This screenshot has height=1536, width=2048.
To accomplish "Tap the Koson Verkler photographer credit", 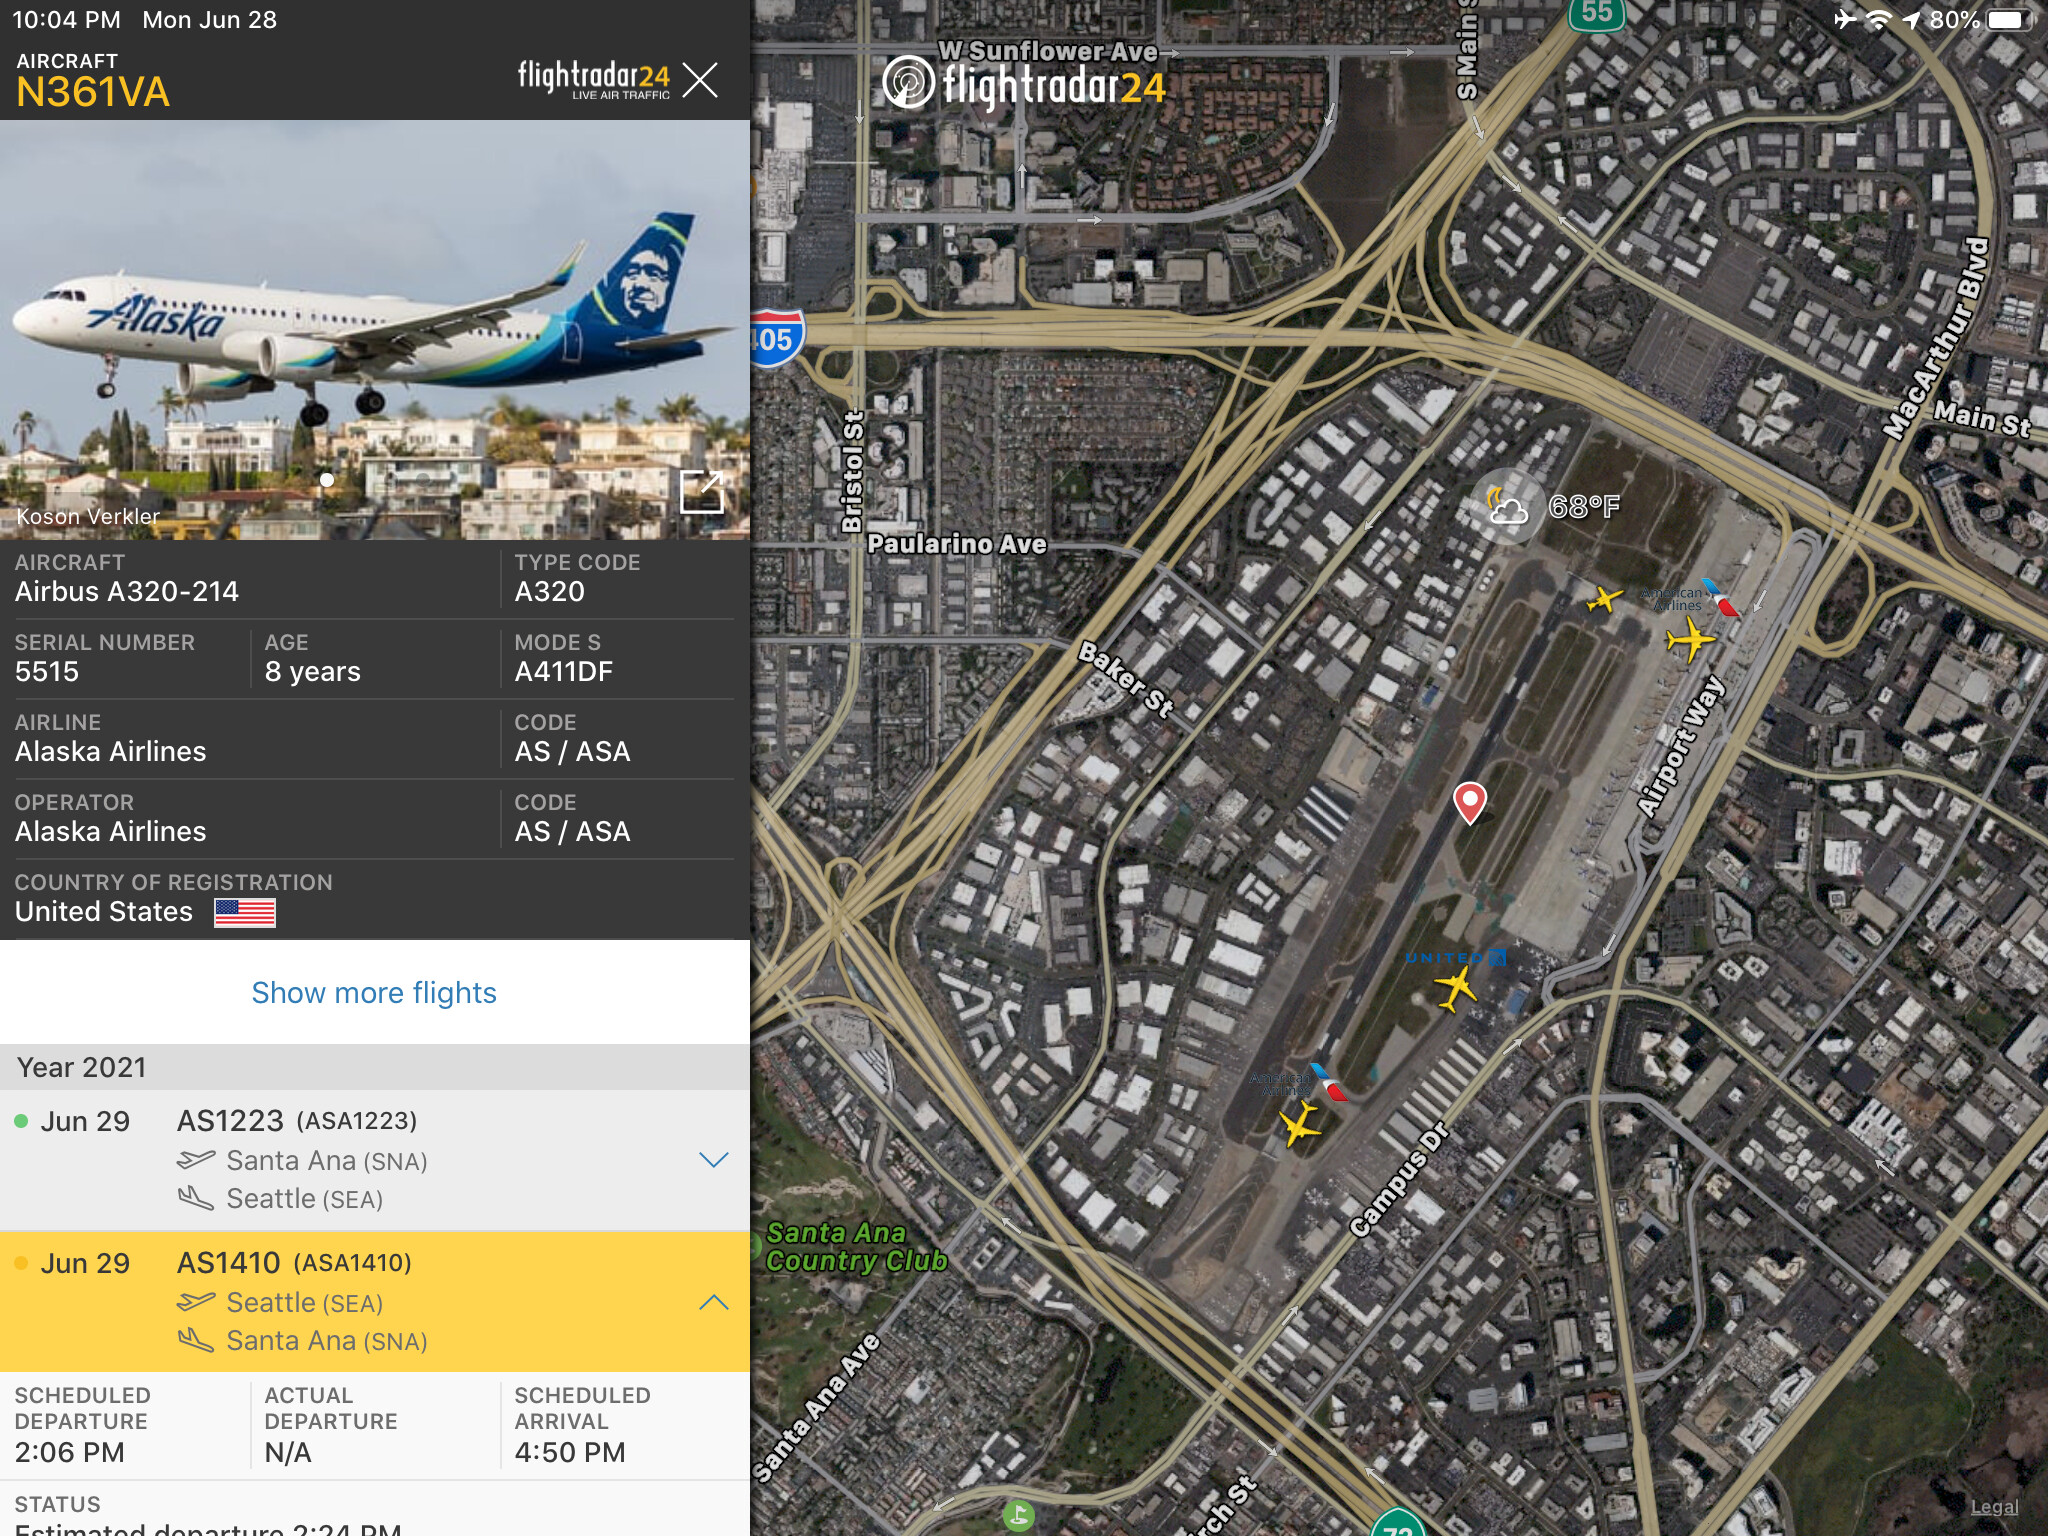I will click(x=88, y=516).
